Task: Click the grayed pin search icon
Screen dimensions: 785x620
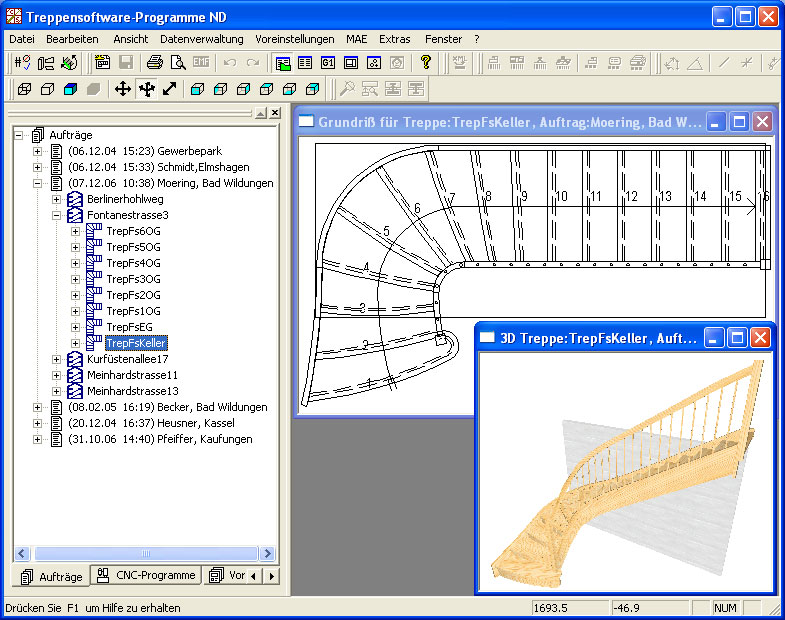Action: pyautogui.click(x=347, y=89)
